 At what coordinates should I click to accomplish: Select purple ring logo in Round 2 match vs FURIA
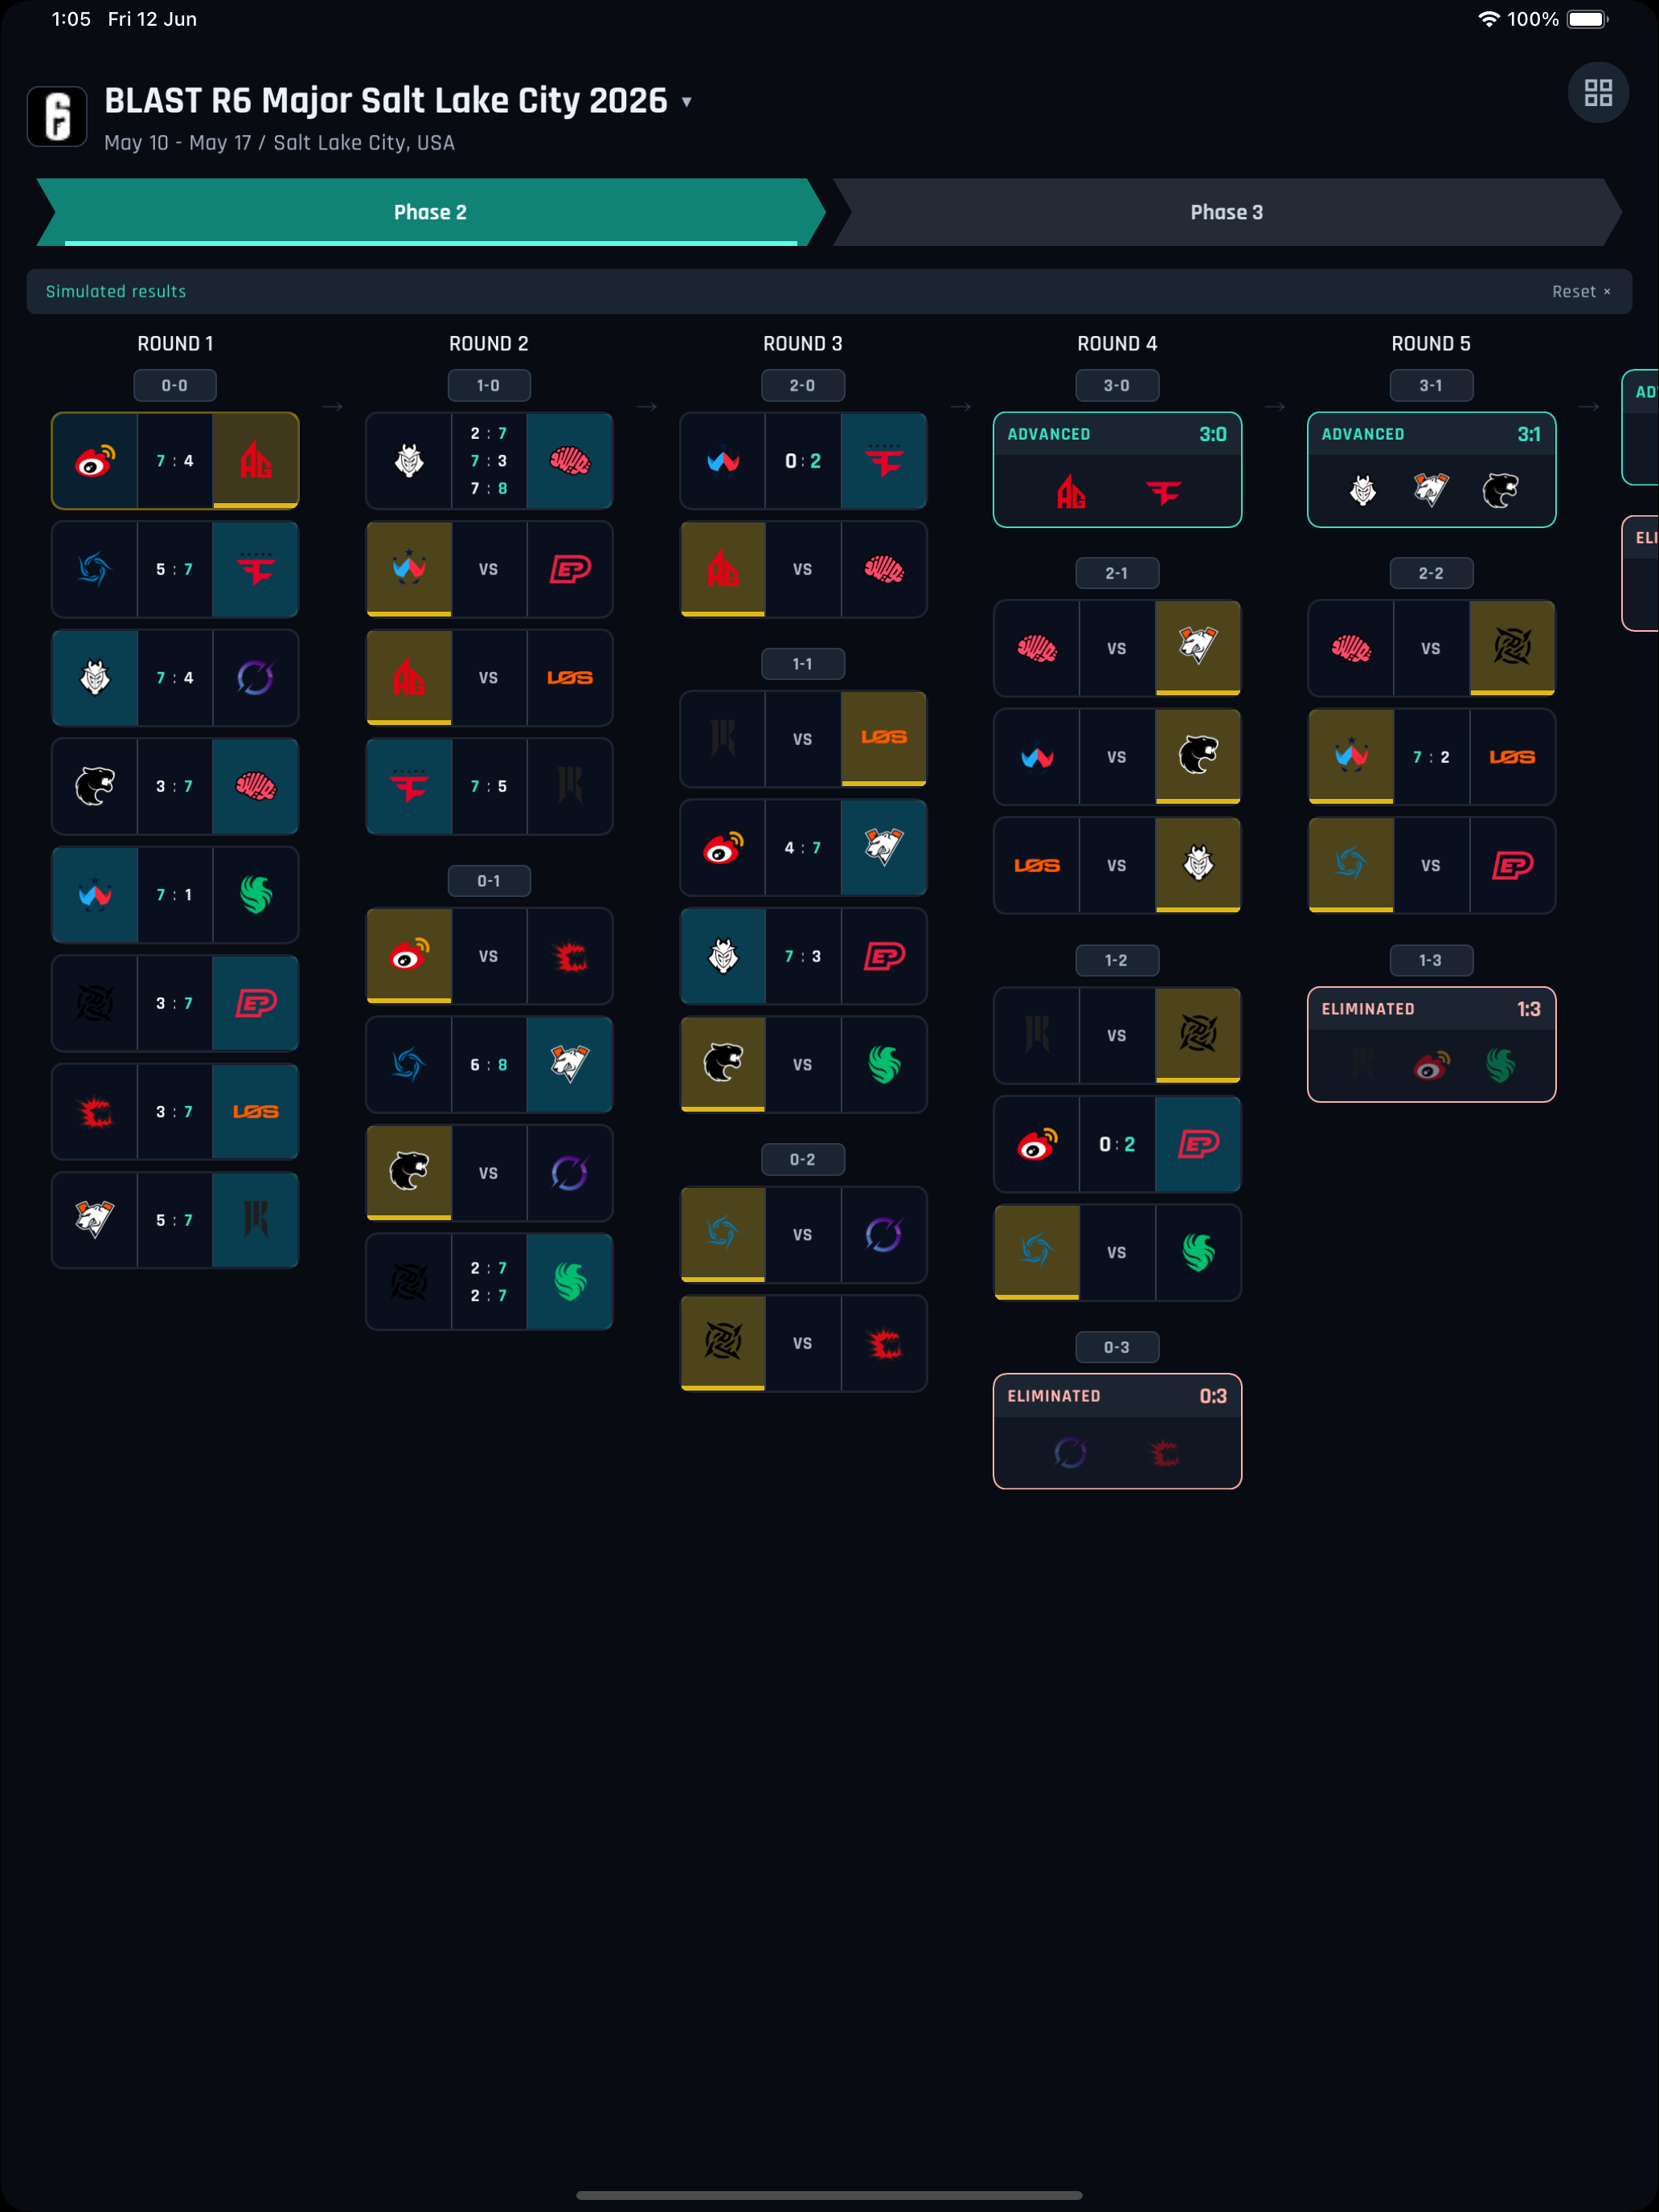click(570, 1174)
